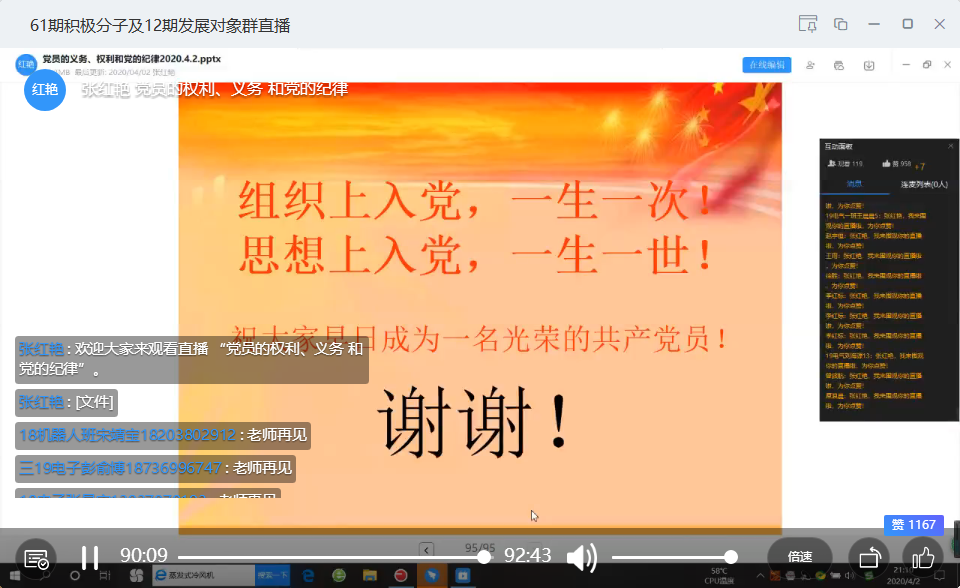Image resolution: width=960 pixels, height=588 pixels.
Task: Click the 在线编辑 button
Action: click(767, 65)
